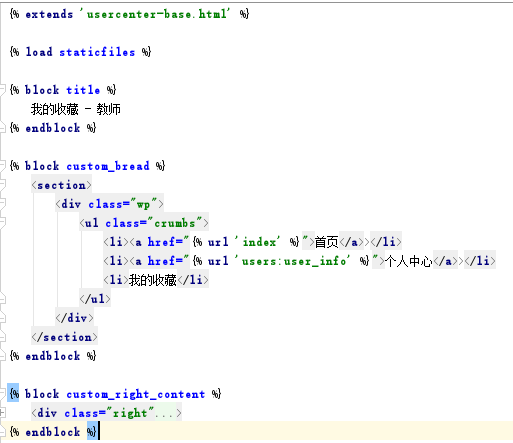
Task: Click the 个人中心 link text
Action: [409, 261]
